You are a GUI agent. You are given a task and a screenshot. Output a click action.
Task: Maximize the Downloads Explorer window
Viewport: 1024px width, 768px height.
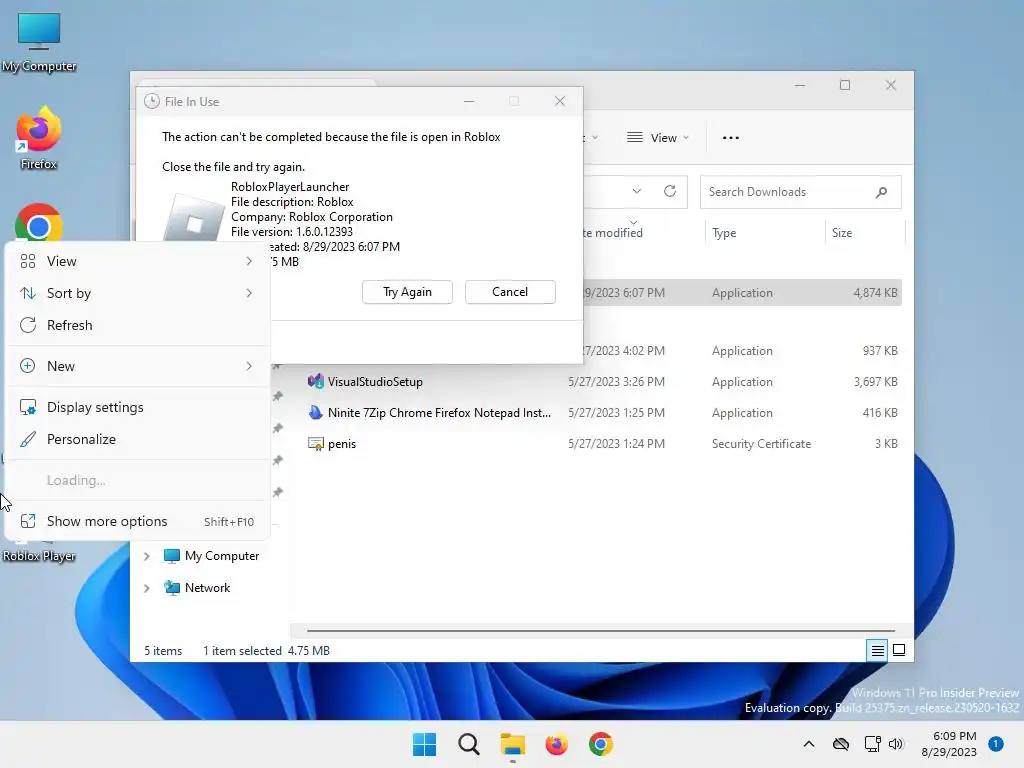845,86
